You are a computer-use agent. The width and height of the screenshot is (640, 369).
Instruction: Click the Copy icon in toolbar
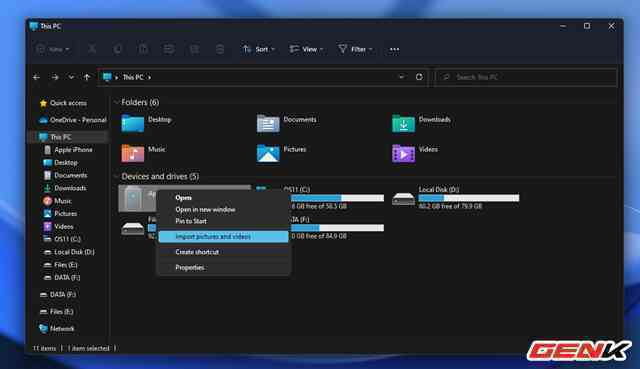point(118,49)
